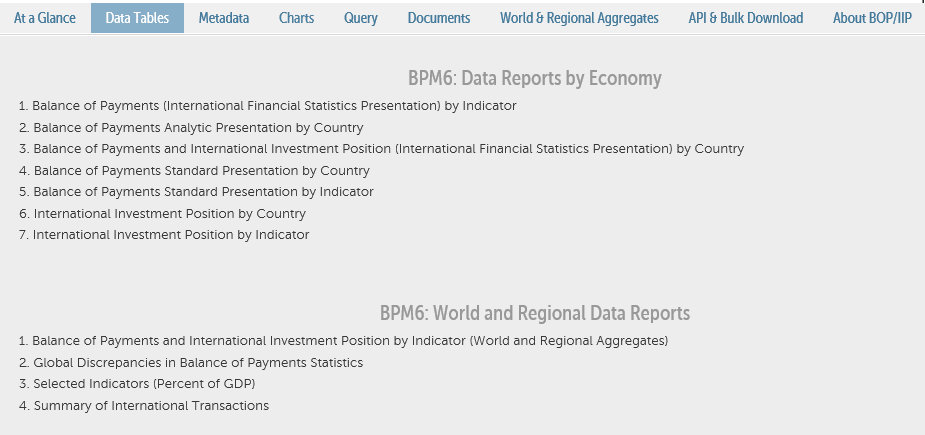925x435 pixels.
Task: Open the About BOP/IIP tab
Action: 872,18
